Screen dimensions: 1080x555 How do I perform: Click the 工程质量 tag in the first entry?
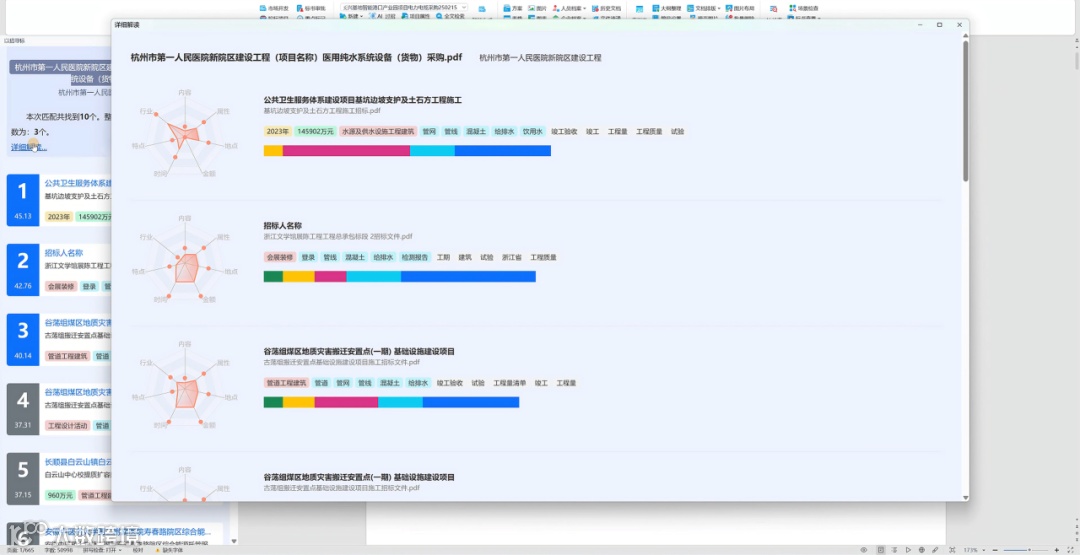[x=649, y=131]
